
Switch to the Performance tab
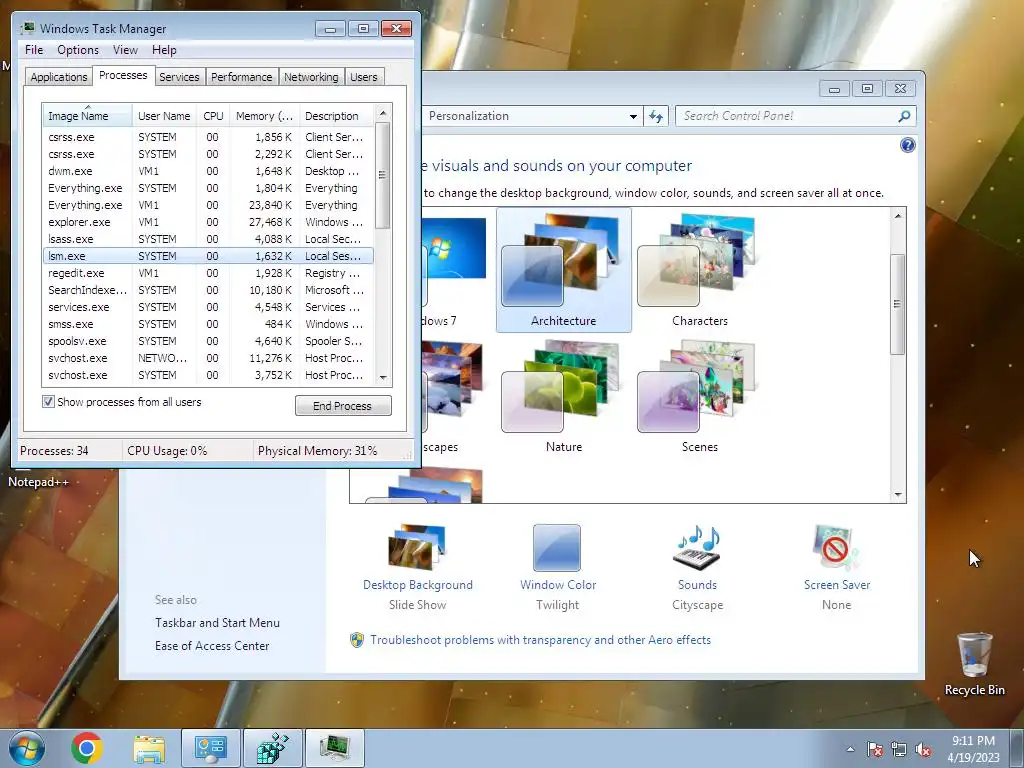[242, 77]
